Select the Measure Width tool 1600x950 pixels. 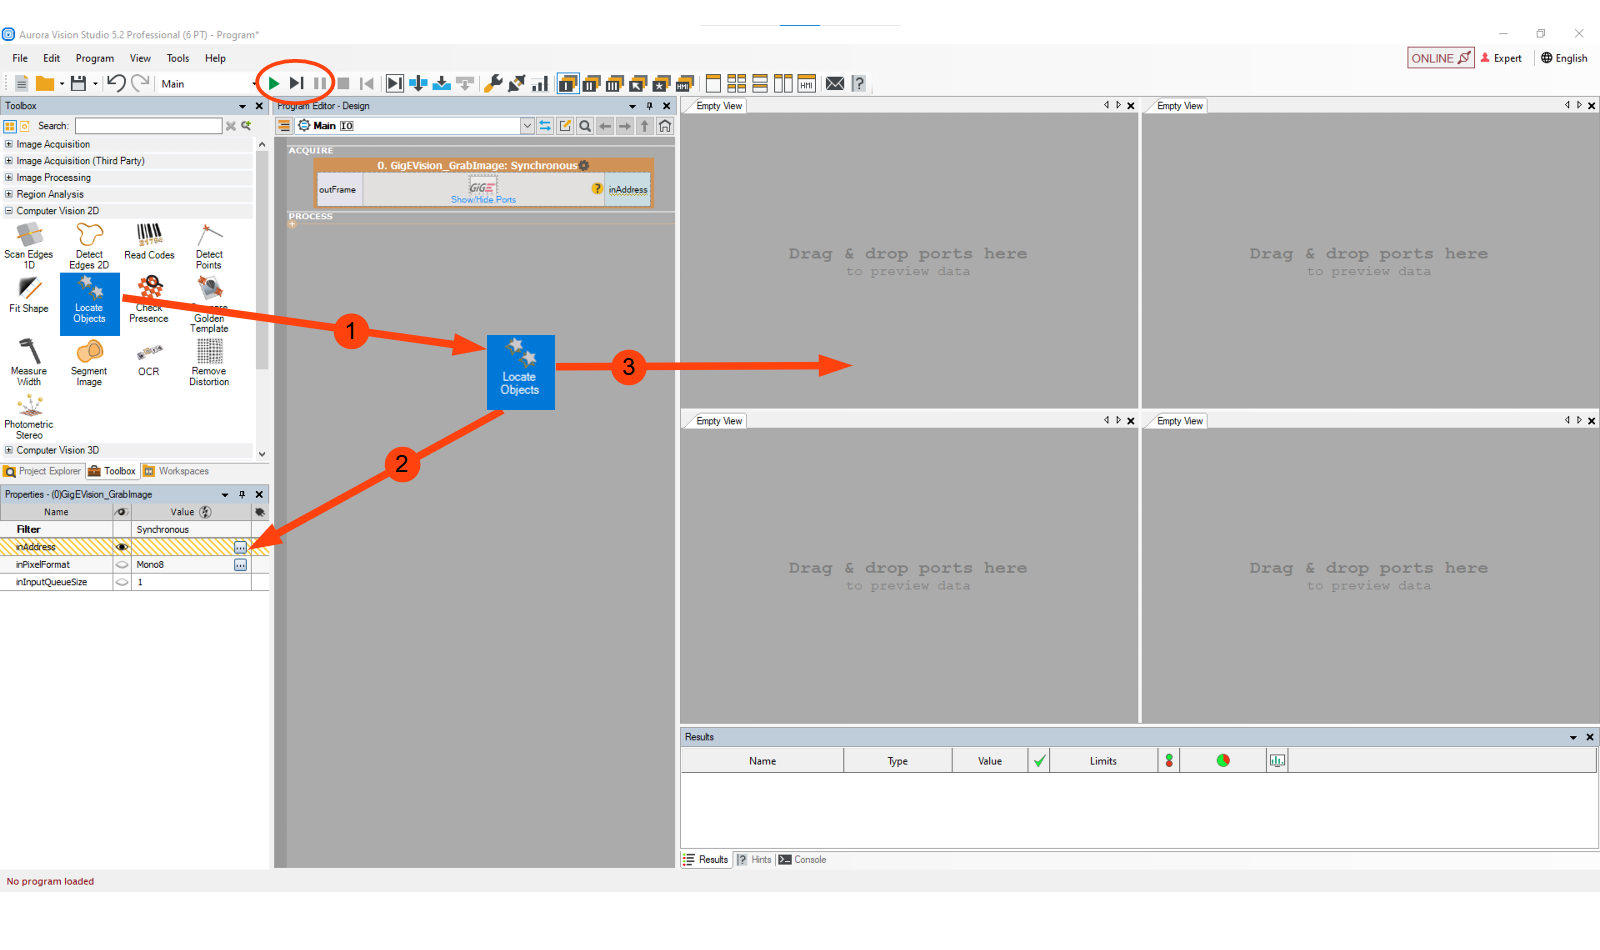coord(29,361)
